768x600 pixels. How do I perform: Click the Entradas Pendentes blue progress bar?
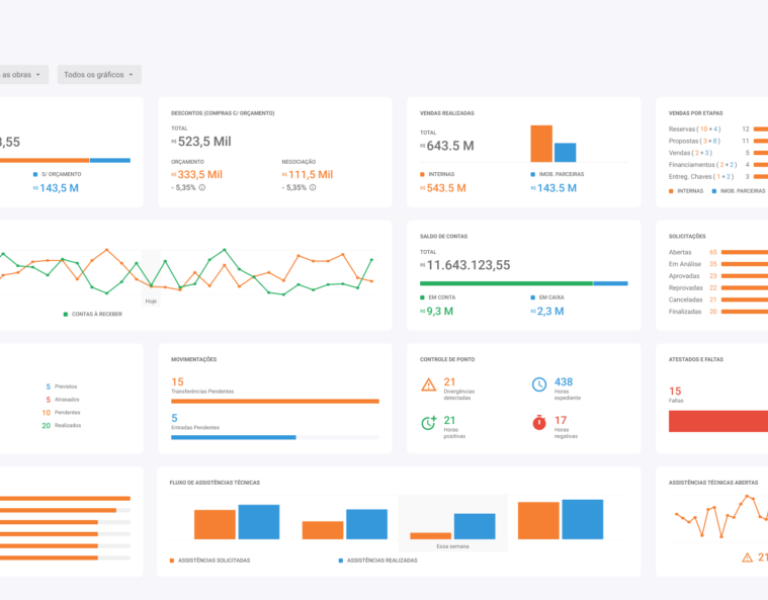pyautogui.click(x=234, y=437)
